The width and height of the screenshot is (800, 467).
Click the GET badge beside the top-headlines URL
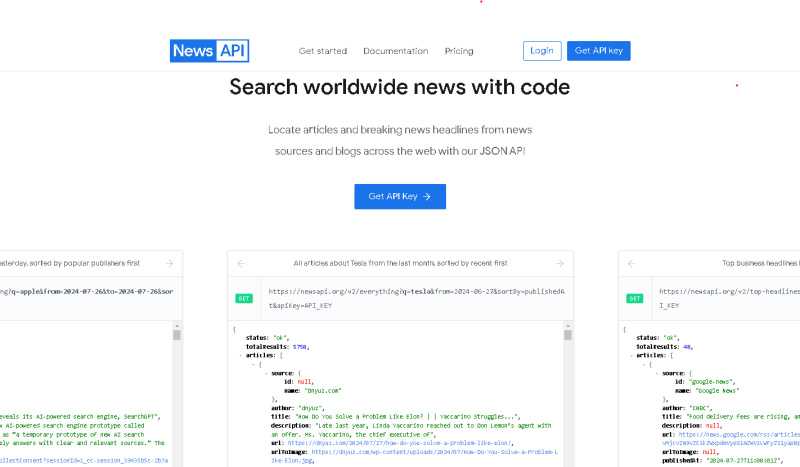(635, 299)
